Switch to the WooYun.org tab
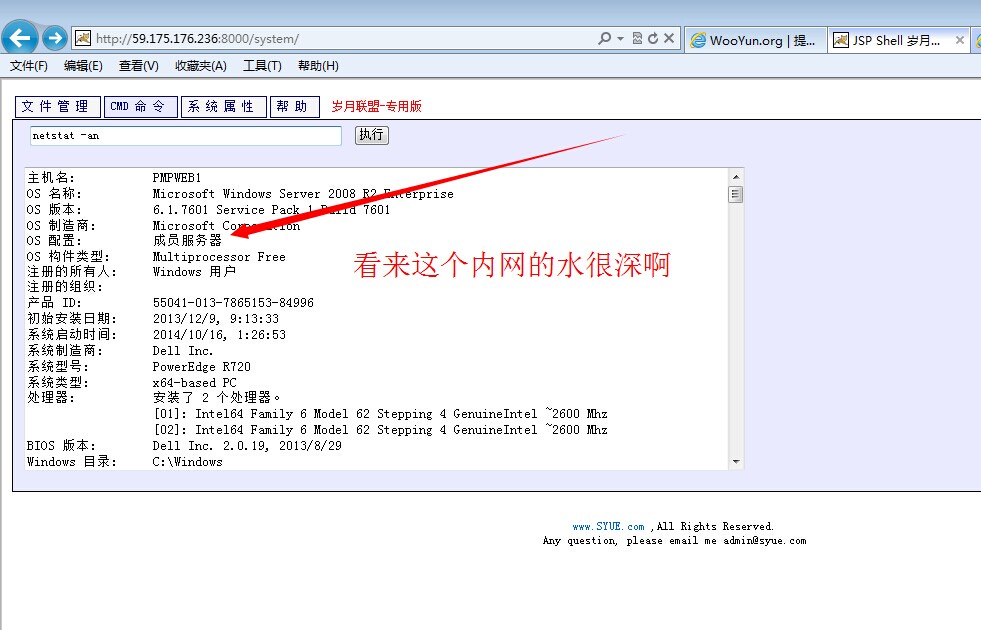981x630 pixels. point(756,41)
